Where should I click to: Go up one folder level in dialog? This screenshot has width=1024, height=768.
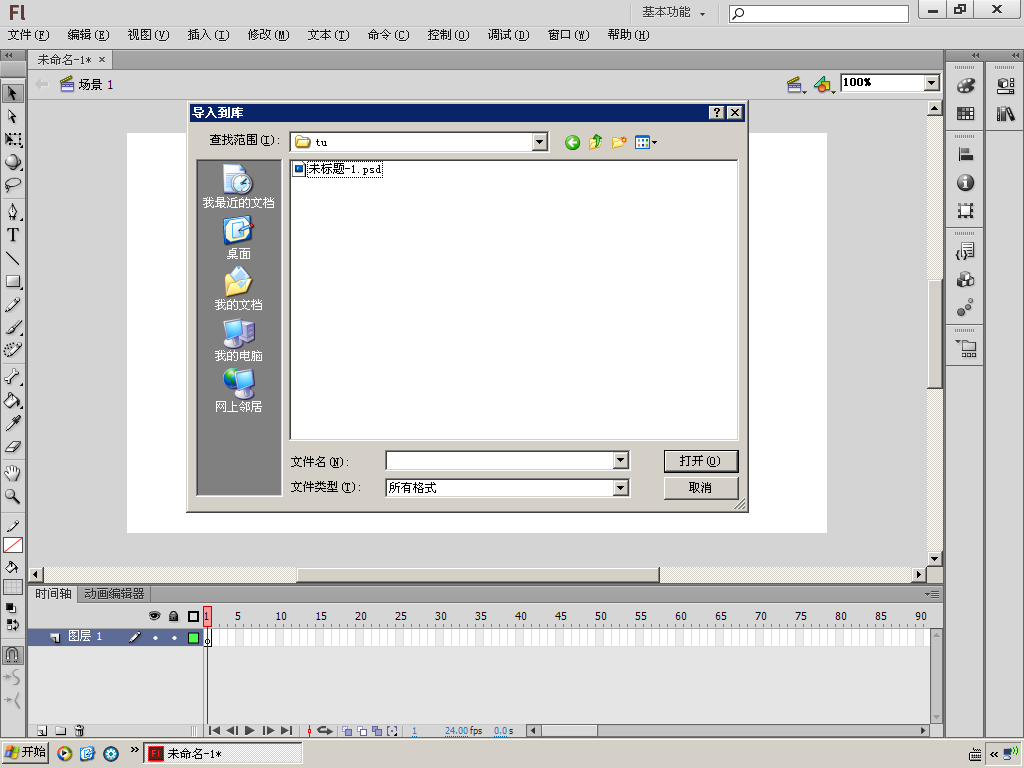pos(596,142)
